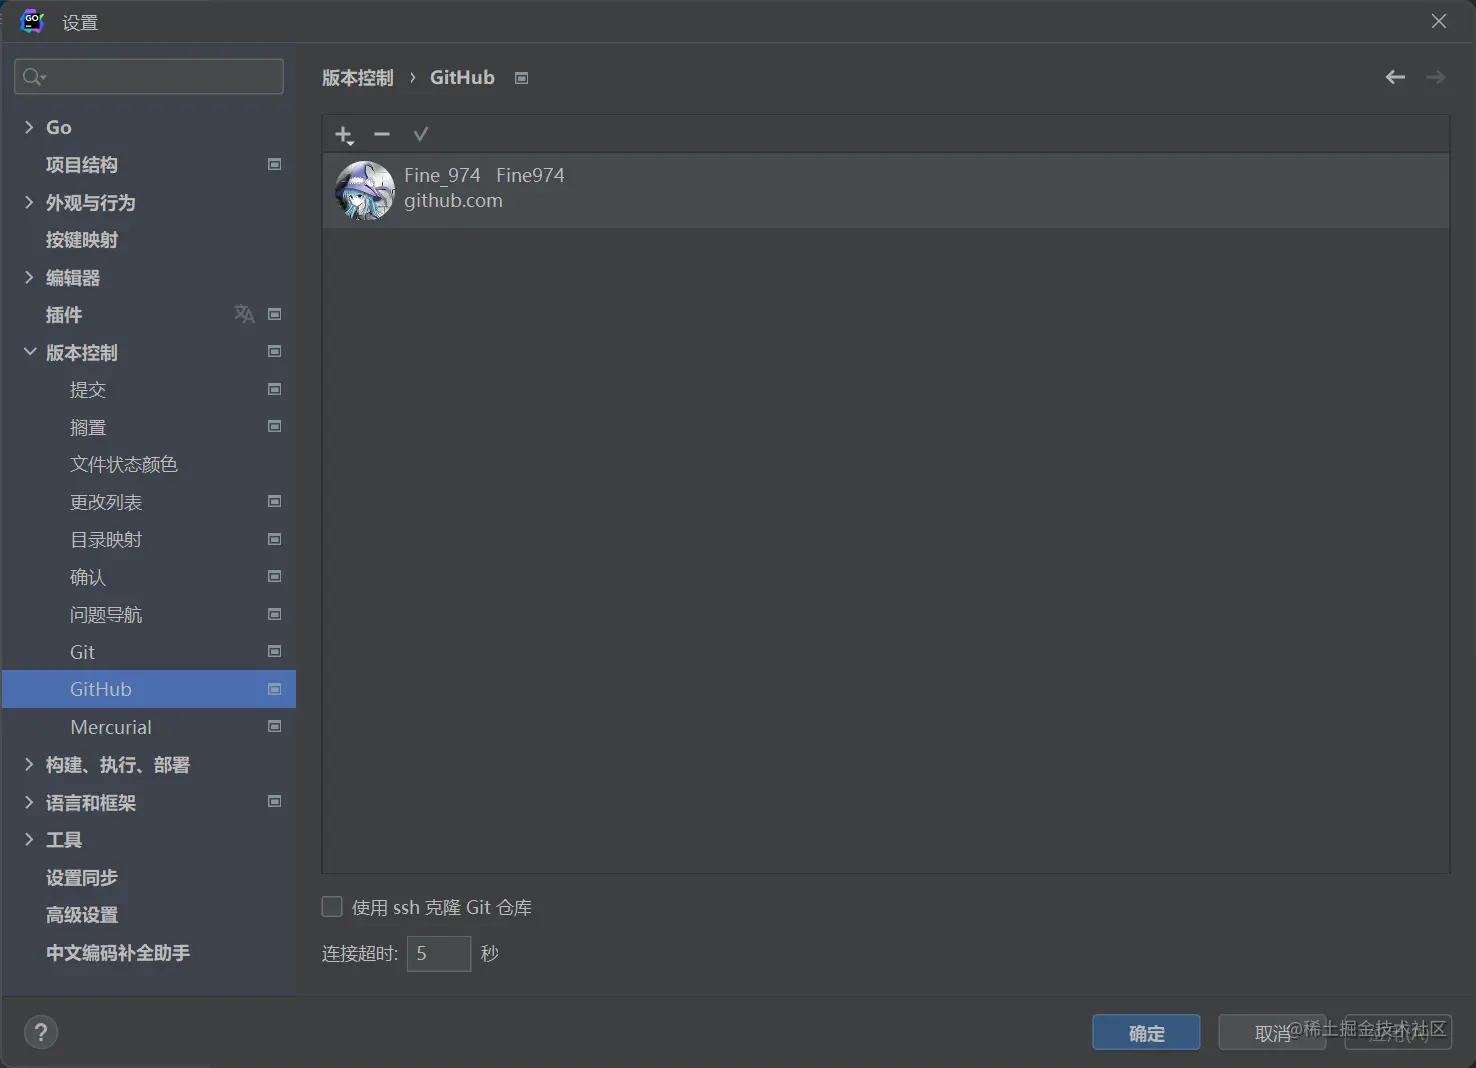The height and width of the screenshot is (1068, 1476).
Task: Open 项目结构 settings page
Action: [x=82, y=165]
